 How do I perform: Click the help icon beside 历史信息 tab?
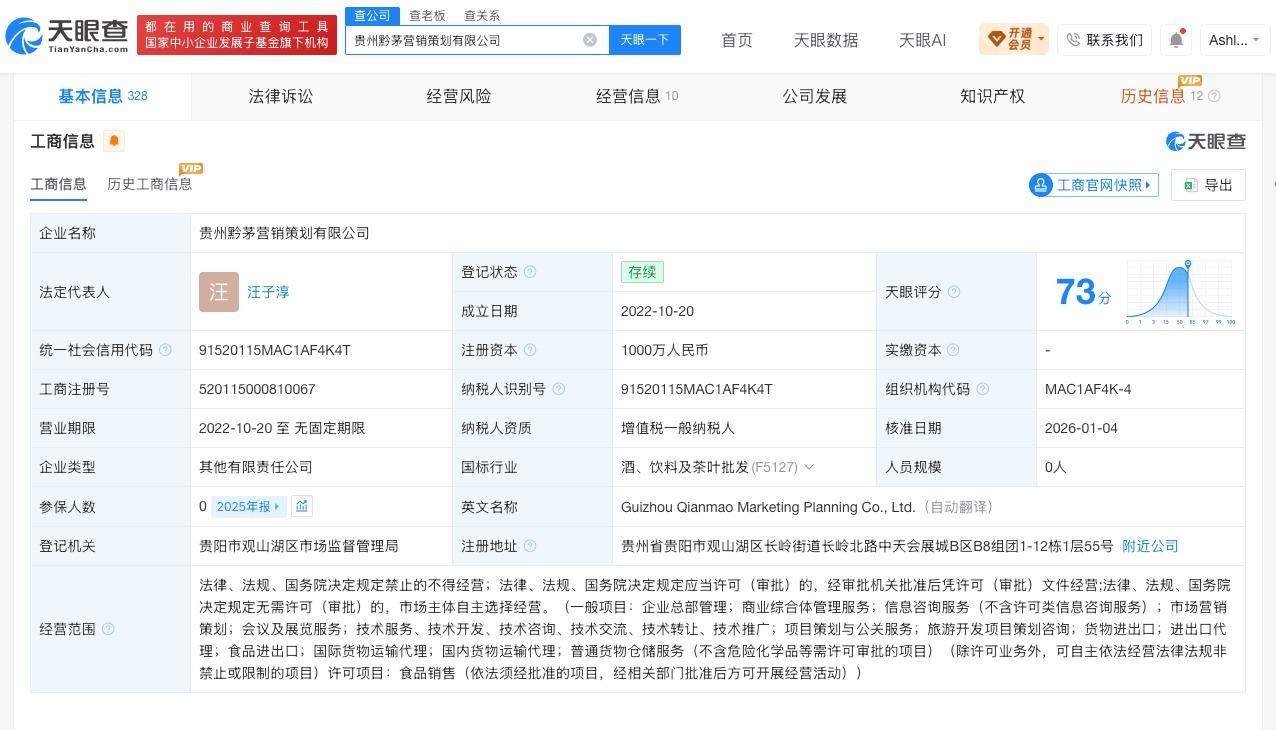point(1214,97)
